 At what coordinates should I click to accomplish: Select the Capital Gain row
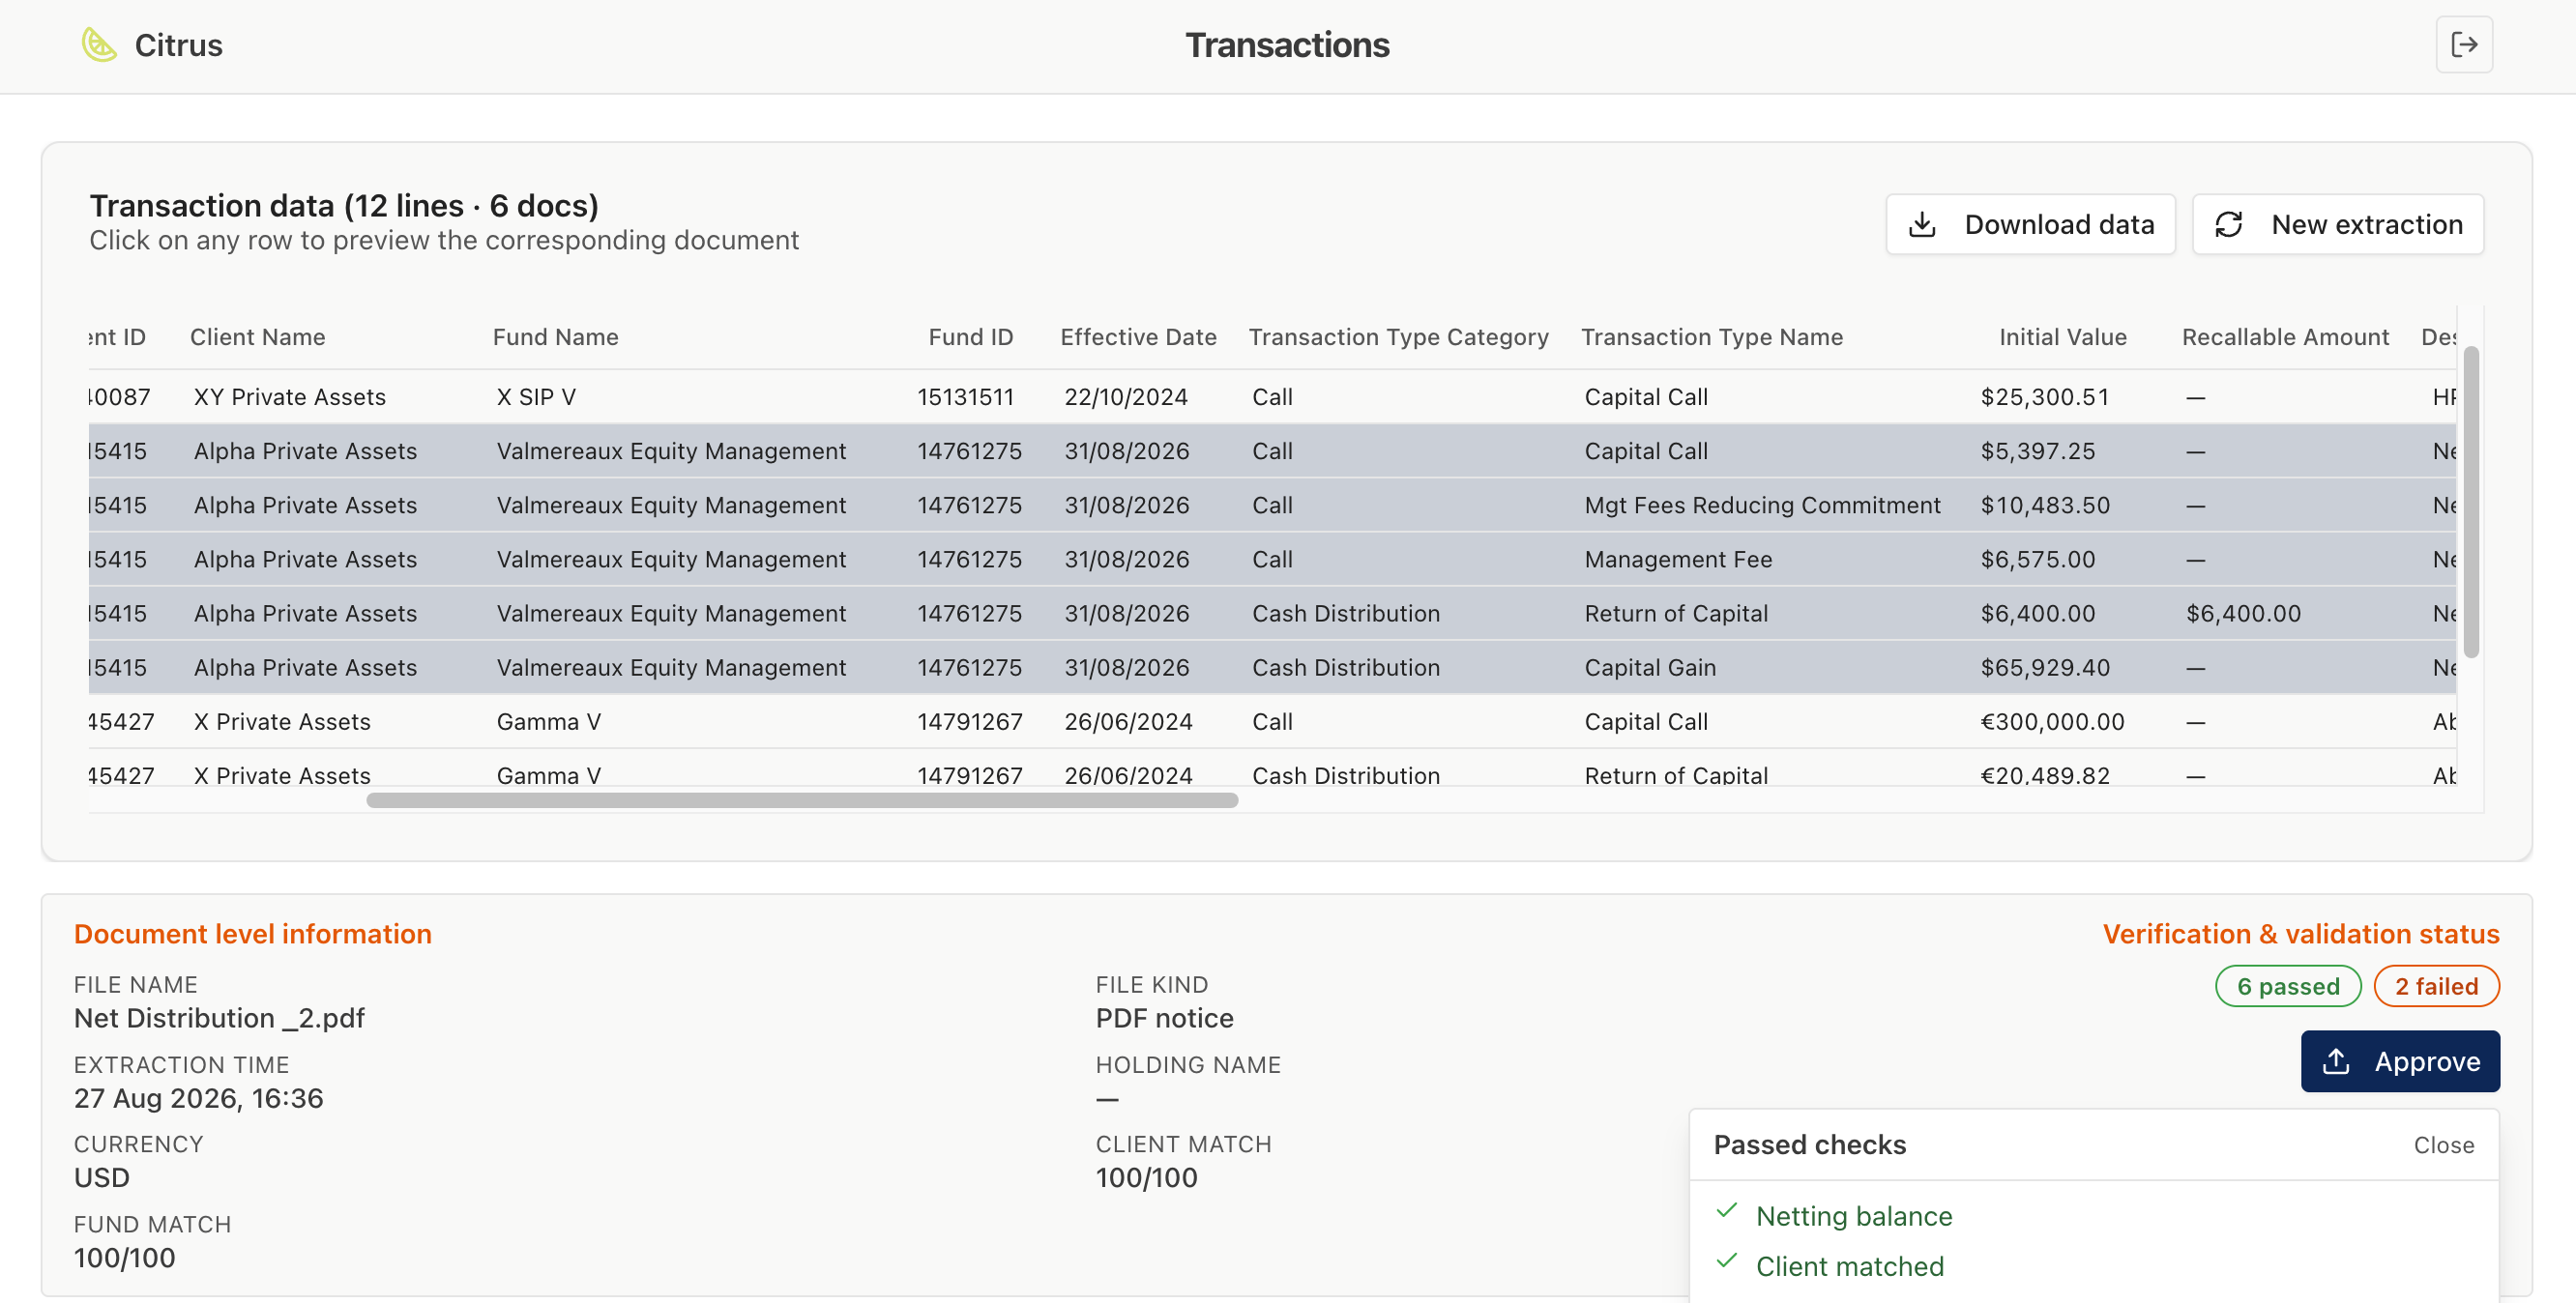[x=1271, y=667]
